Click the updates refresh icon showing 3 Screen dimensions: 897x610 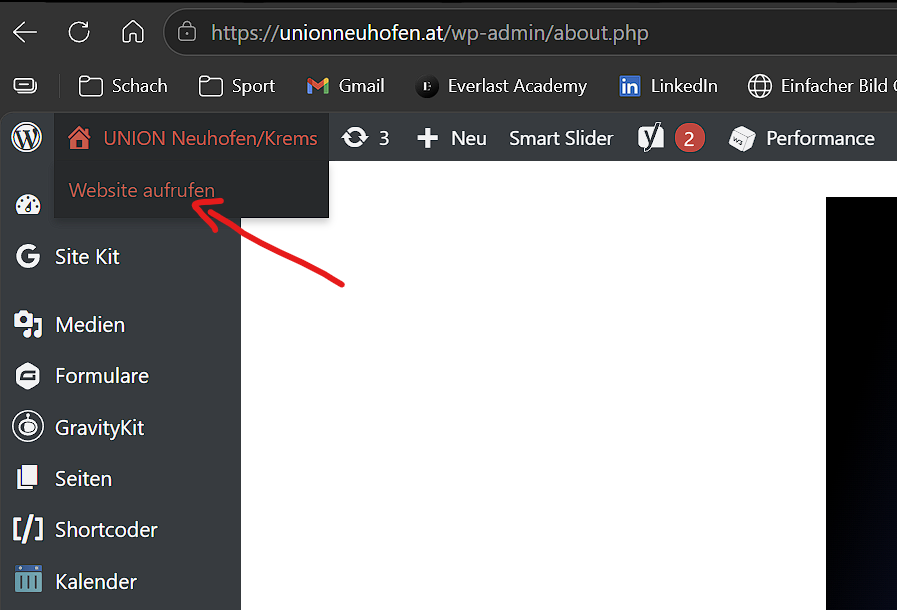pos(356,138)
